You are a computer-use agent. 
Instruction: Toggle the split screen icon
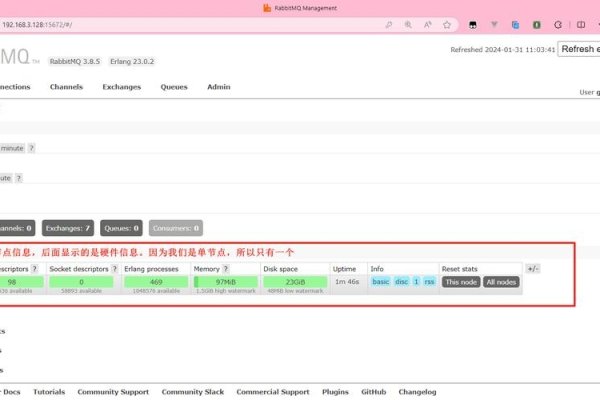coord(581,25)
